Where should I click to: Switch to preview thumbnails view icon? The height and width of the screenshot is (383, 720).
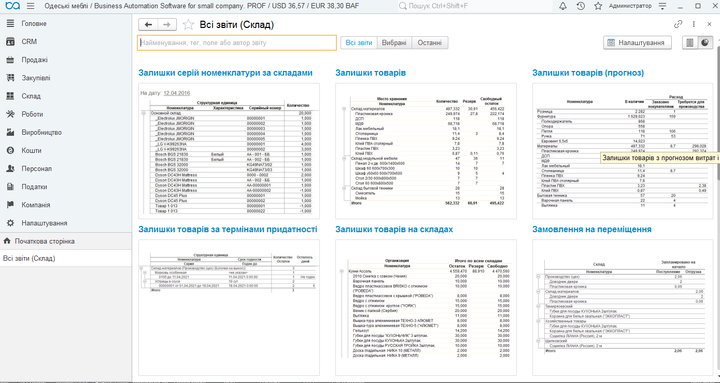pos(704,43)
